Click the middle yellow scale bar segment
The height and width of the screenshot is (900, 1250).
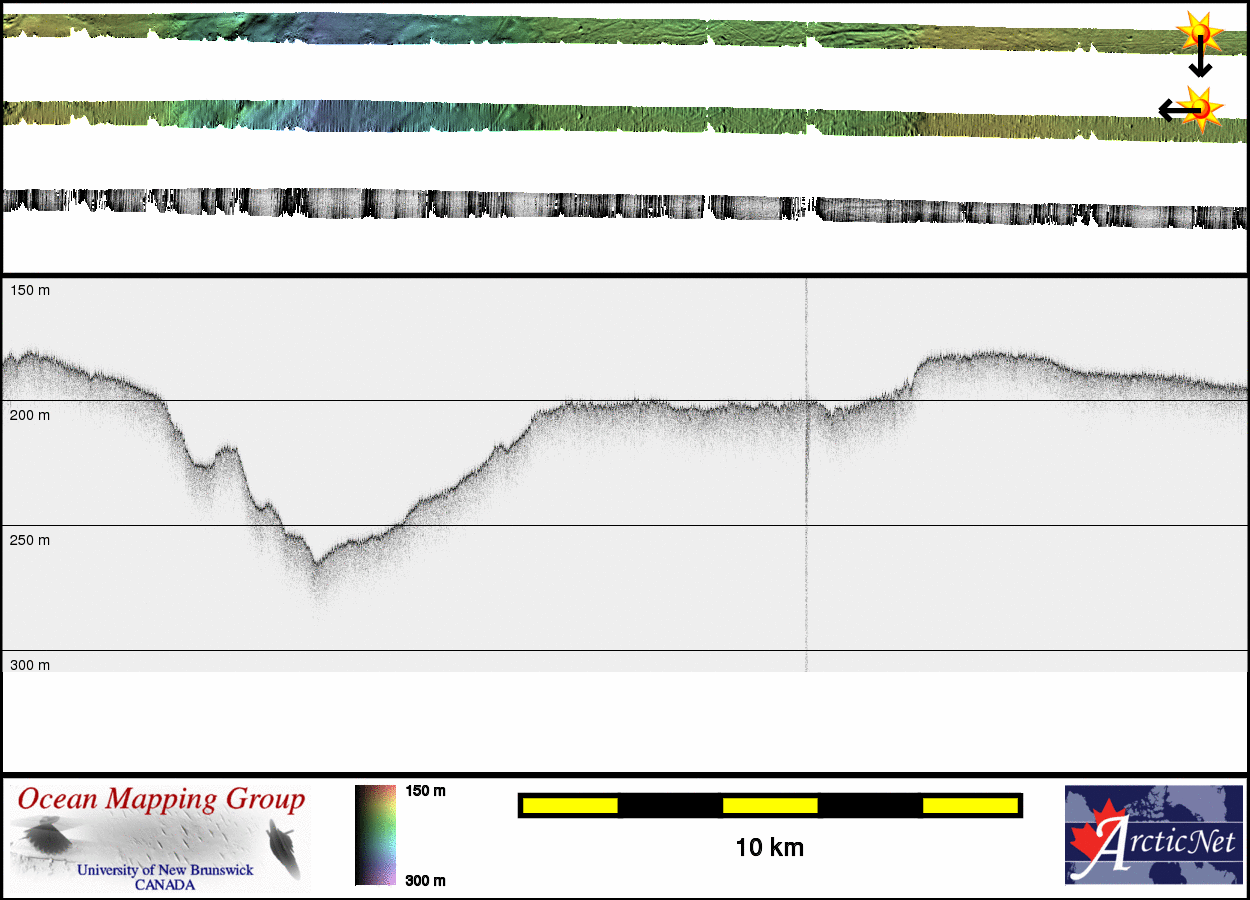point(770,805)
